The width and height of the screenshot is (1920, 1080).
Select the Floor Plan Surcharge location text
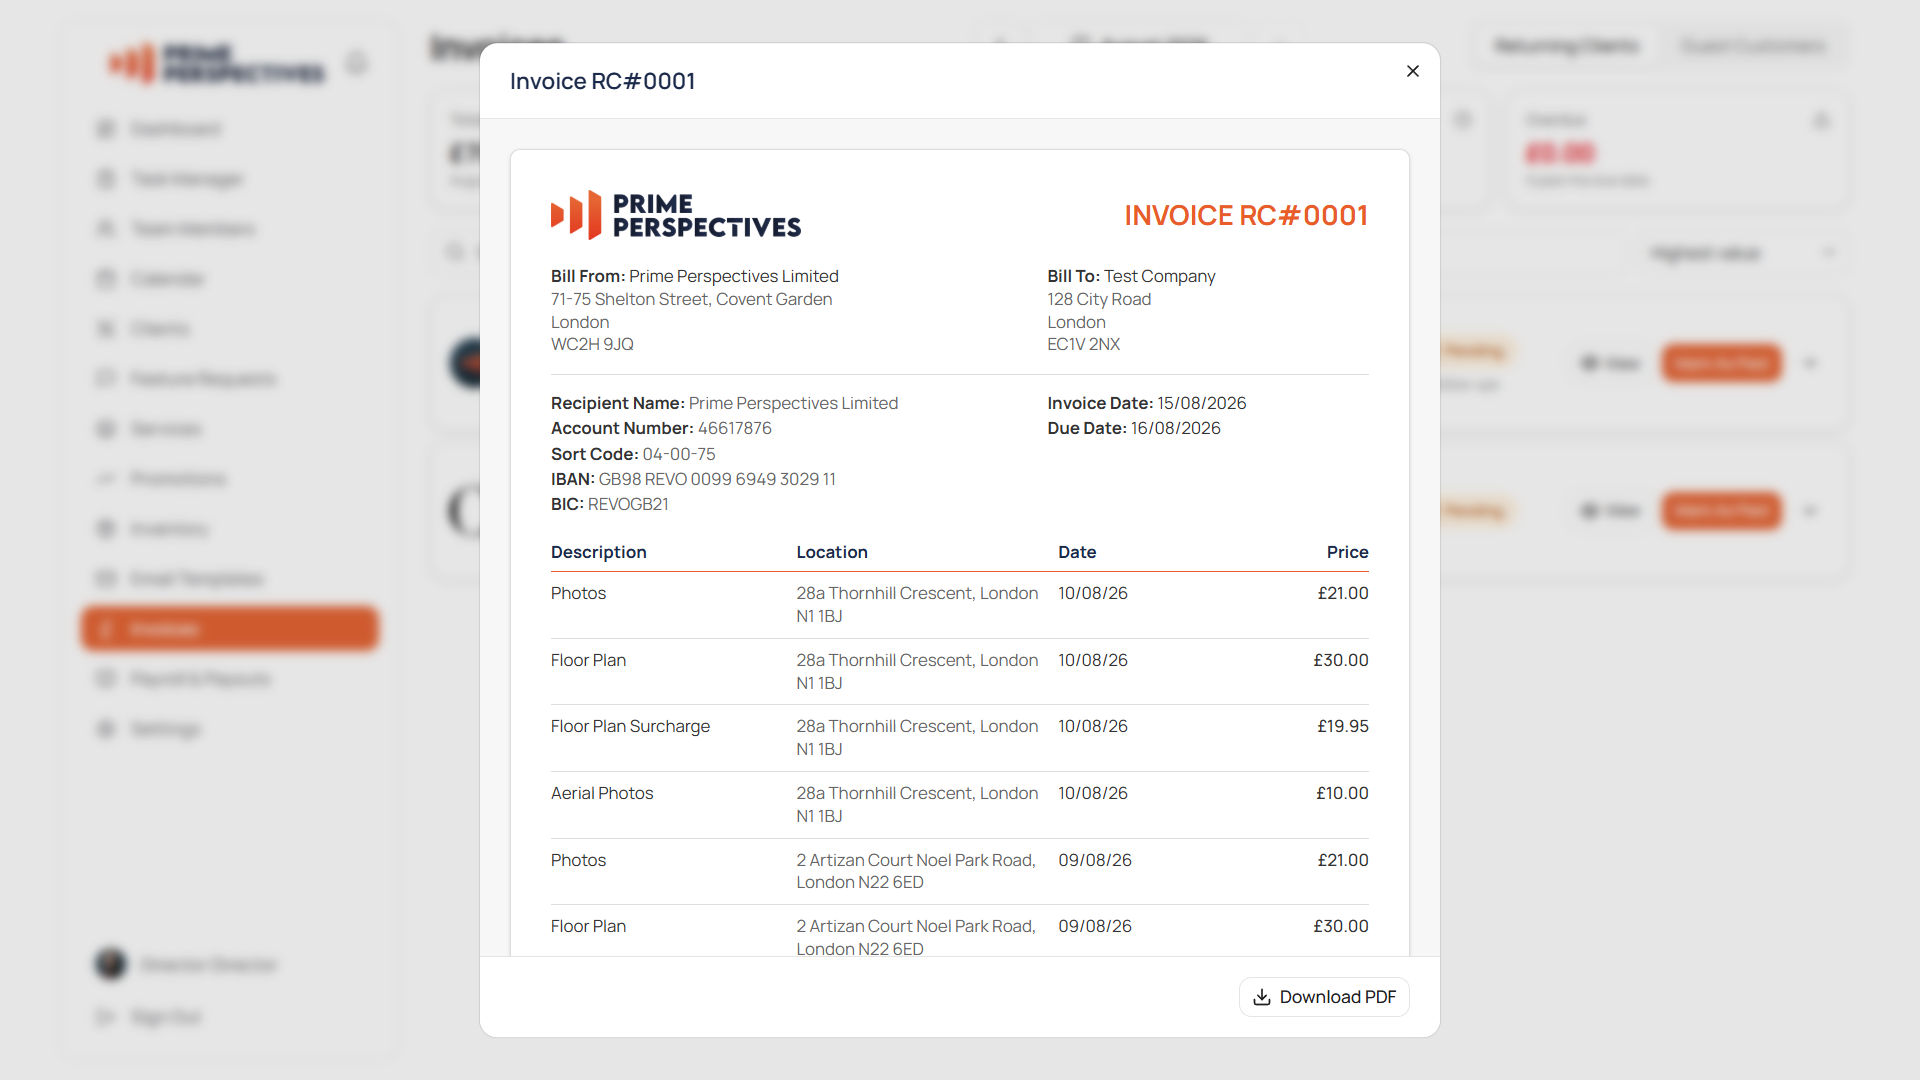917,737
